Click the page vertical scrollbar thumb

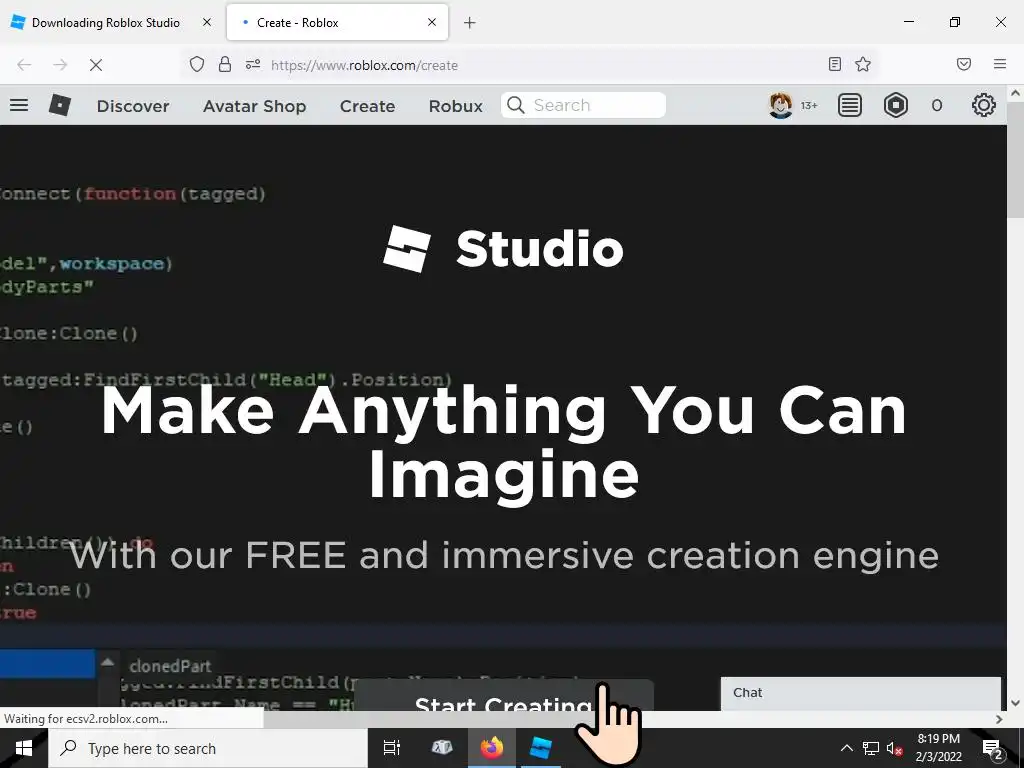[x=1016, y=160]
